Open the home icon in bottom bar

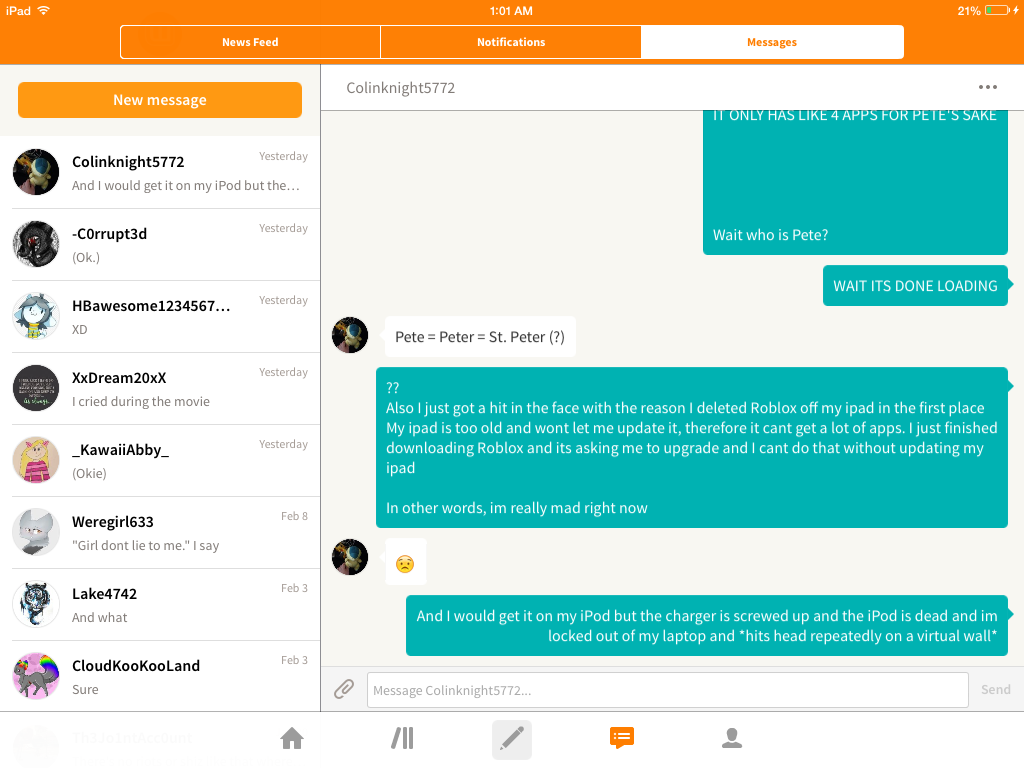coord(292,739)
